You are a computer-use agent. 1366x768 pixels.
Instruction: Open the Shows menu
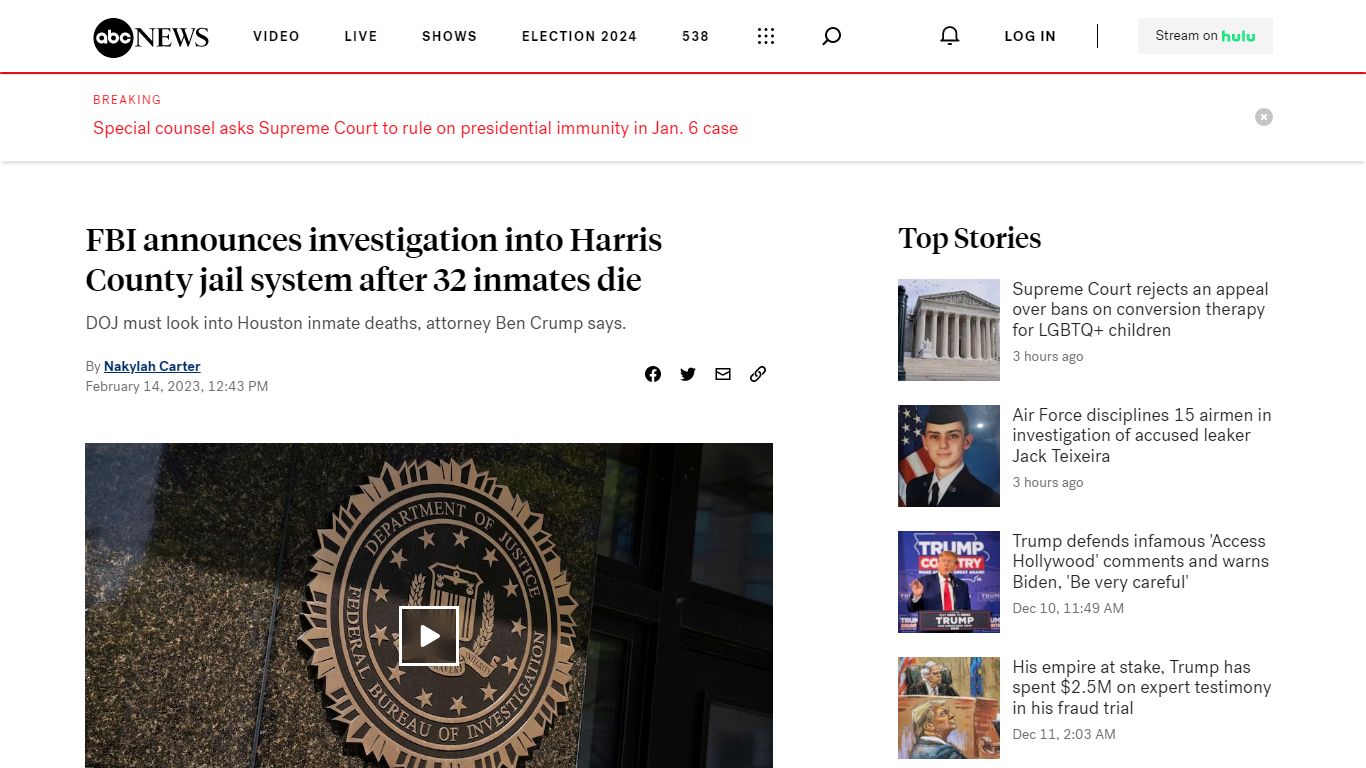coord(449,36)
